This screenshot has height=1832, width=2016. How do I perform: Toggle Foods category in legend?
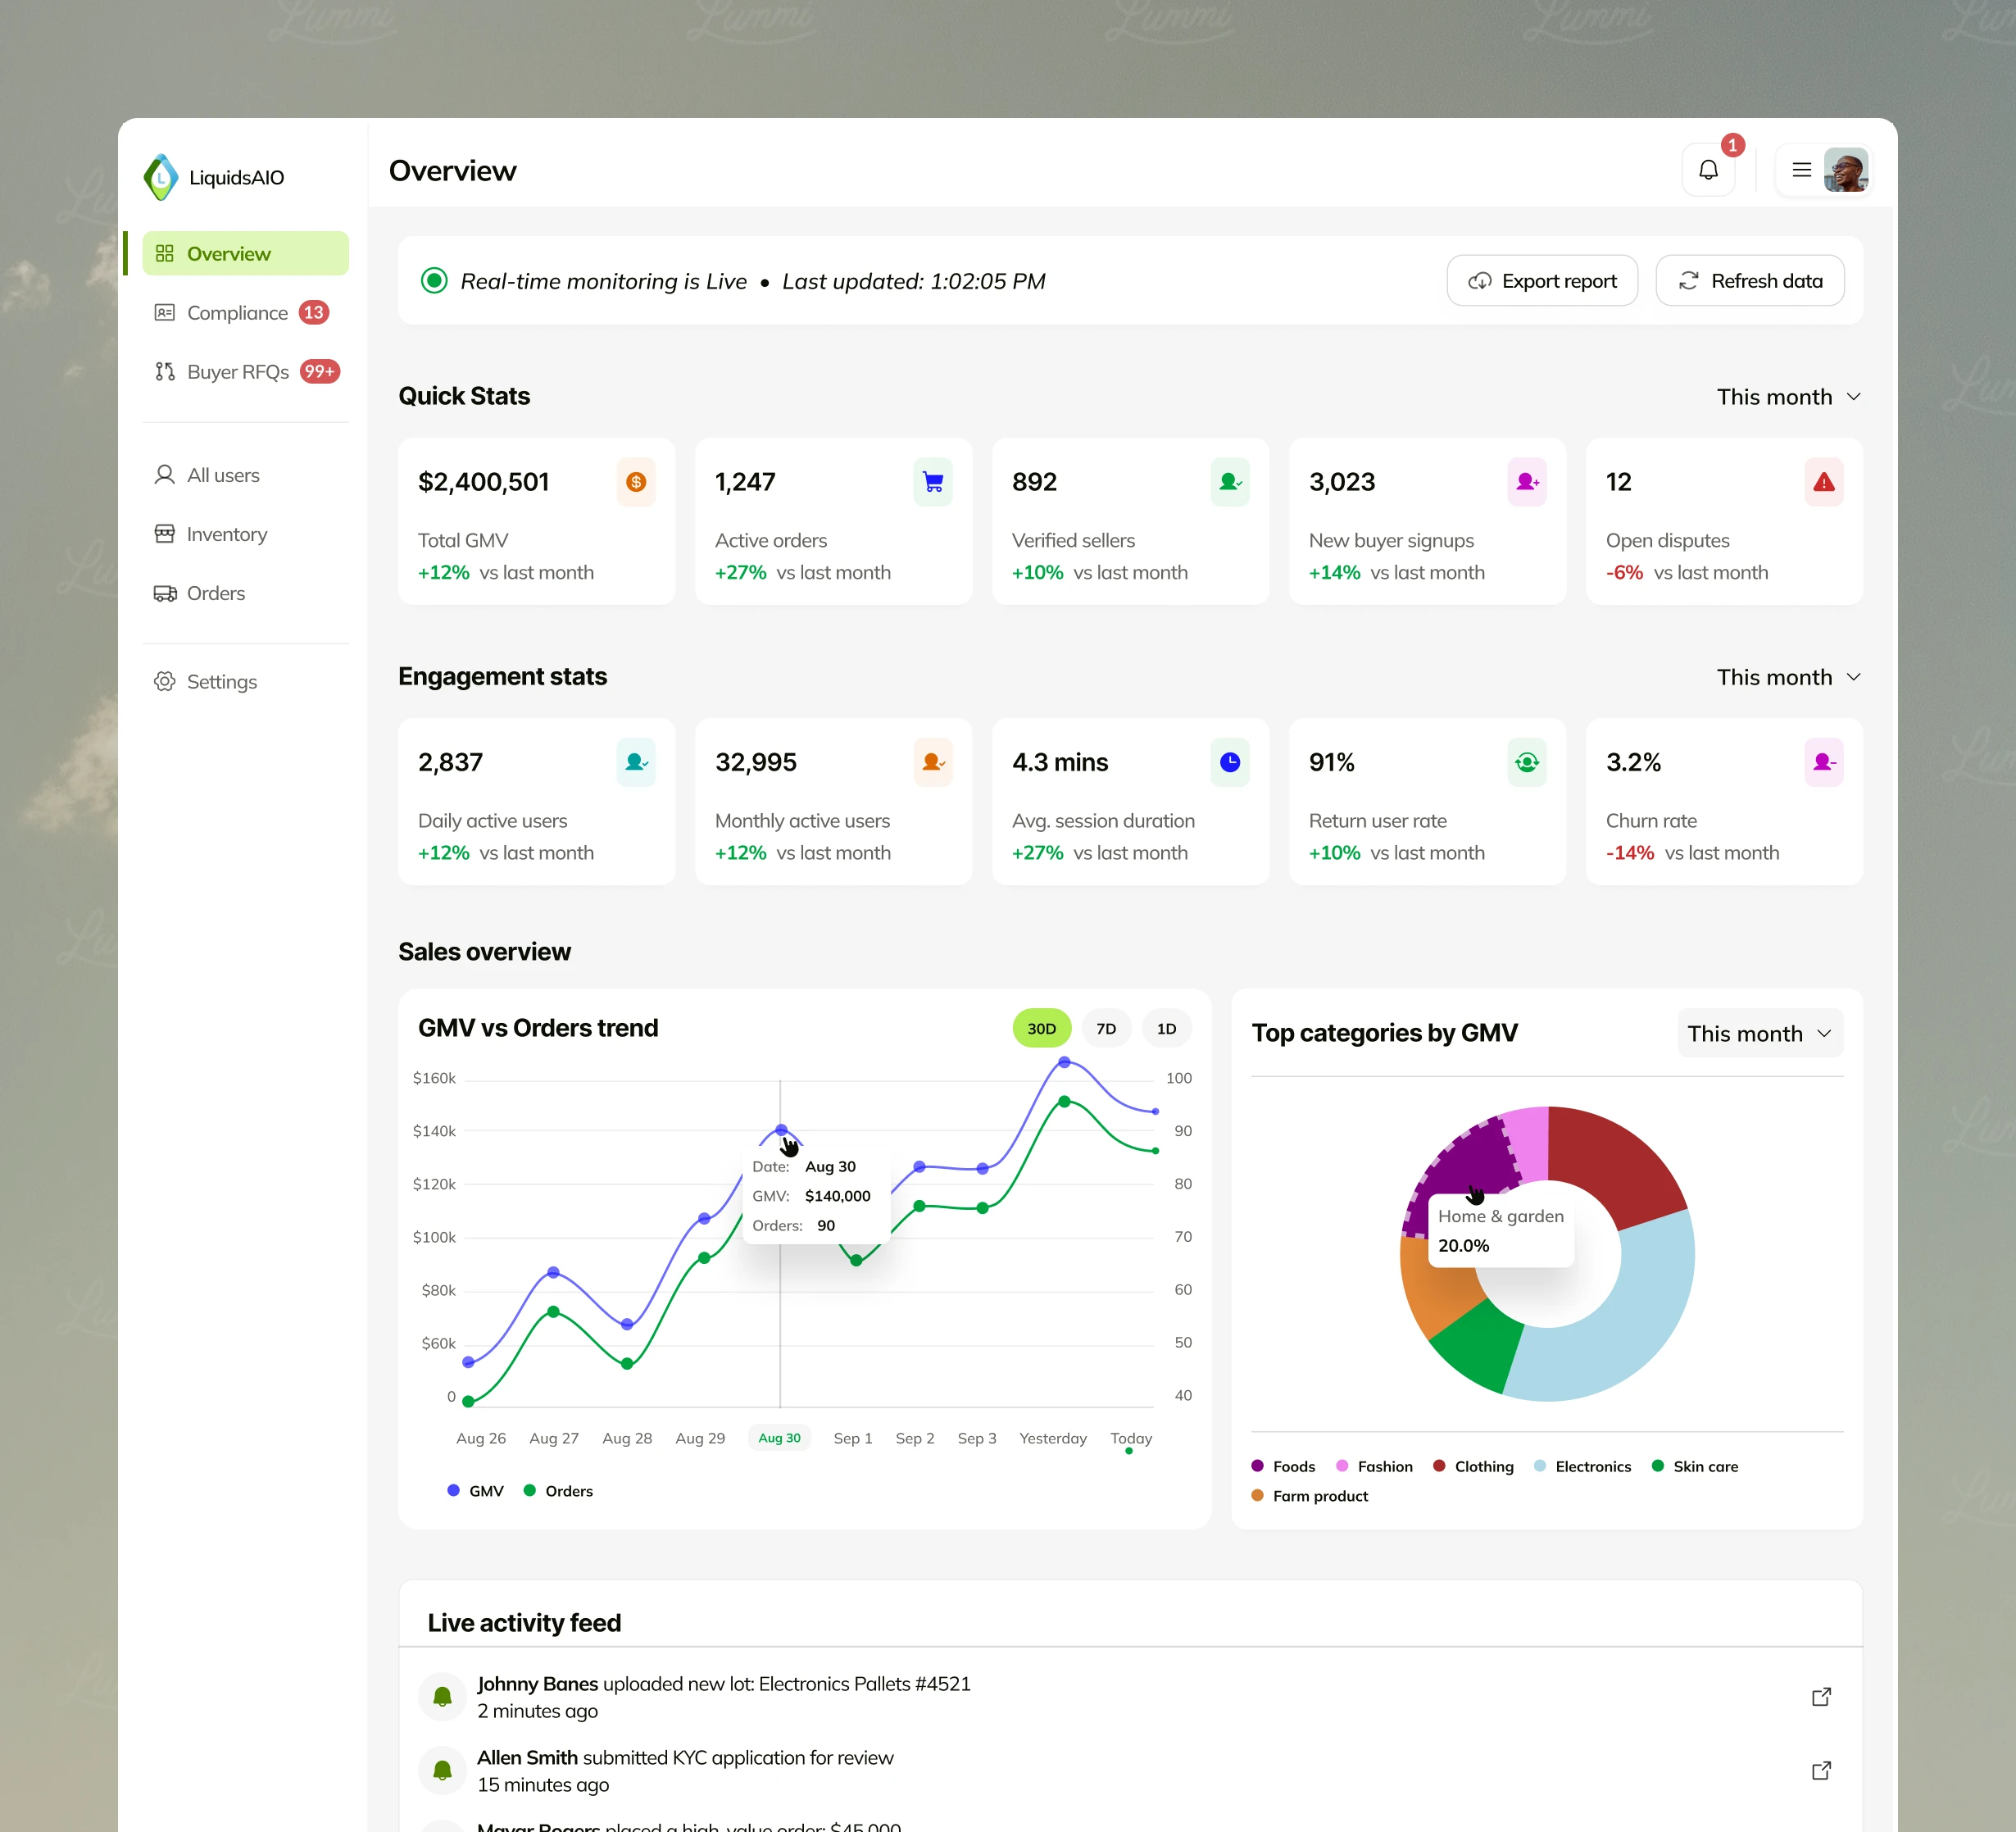[1283, 1467]
